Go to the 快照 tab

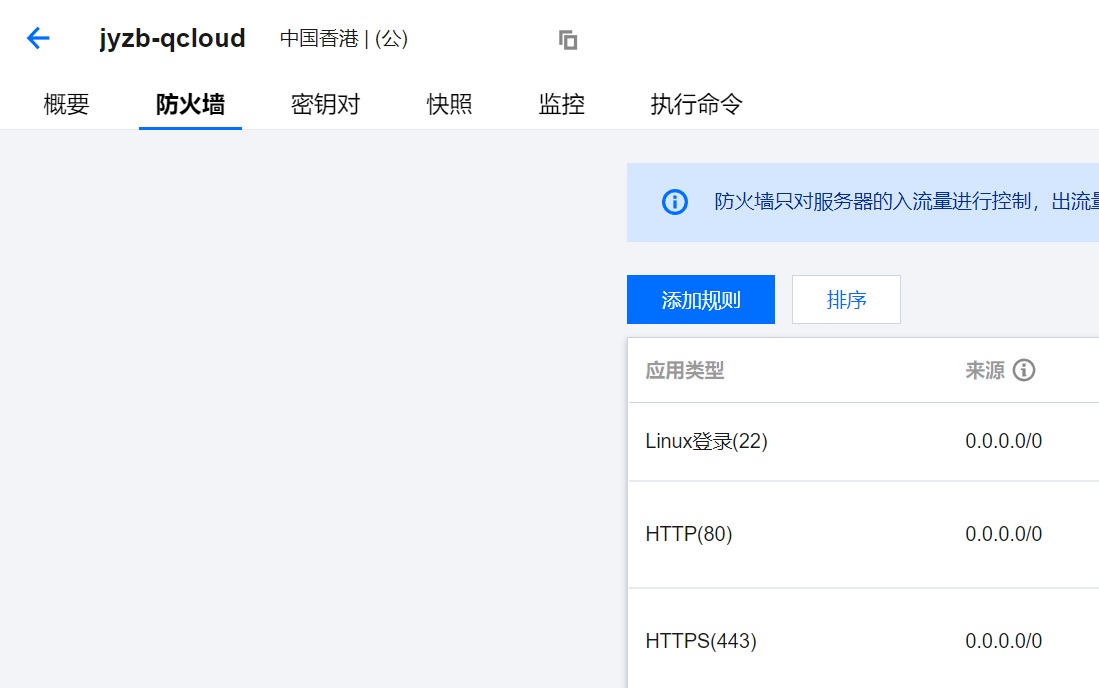[x=449, y=104]
